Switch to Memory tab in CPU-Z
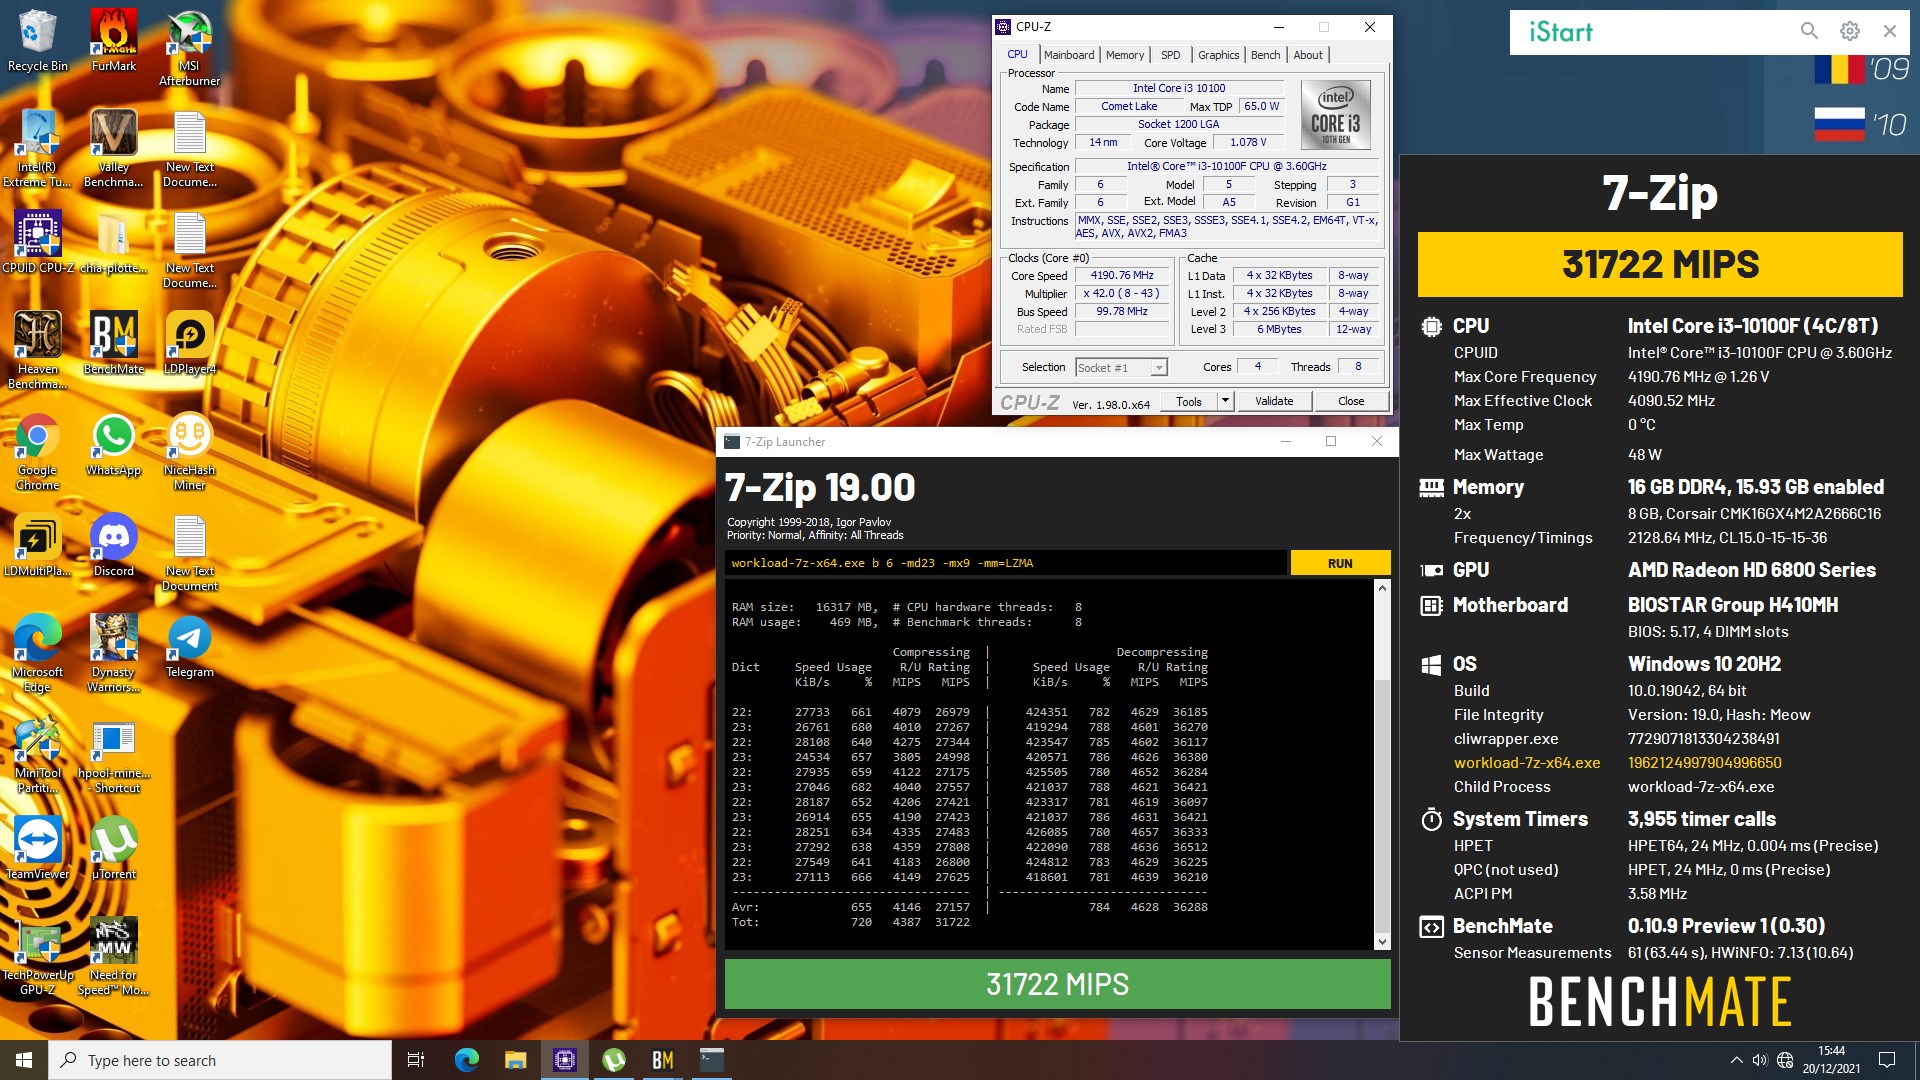Screen dimensions: 1920x1080 coord(1125,55)
